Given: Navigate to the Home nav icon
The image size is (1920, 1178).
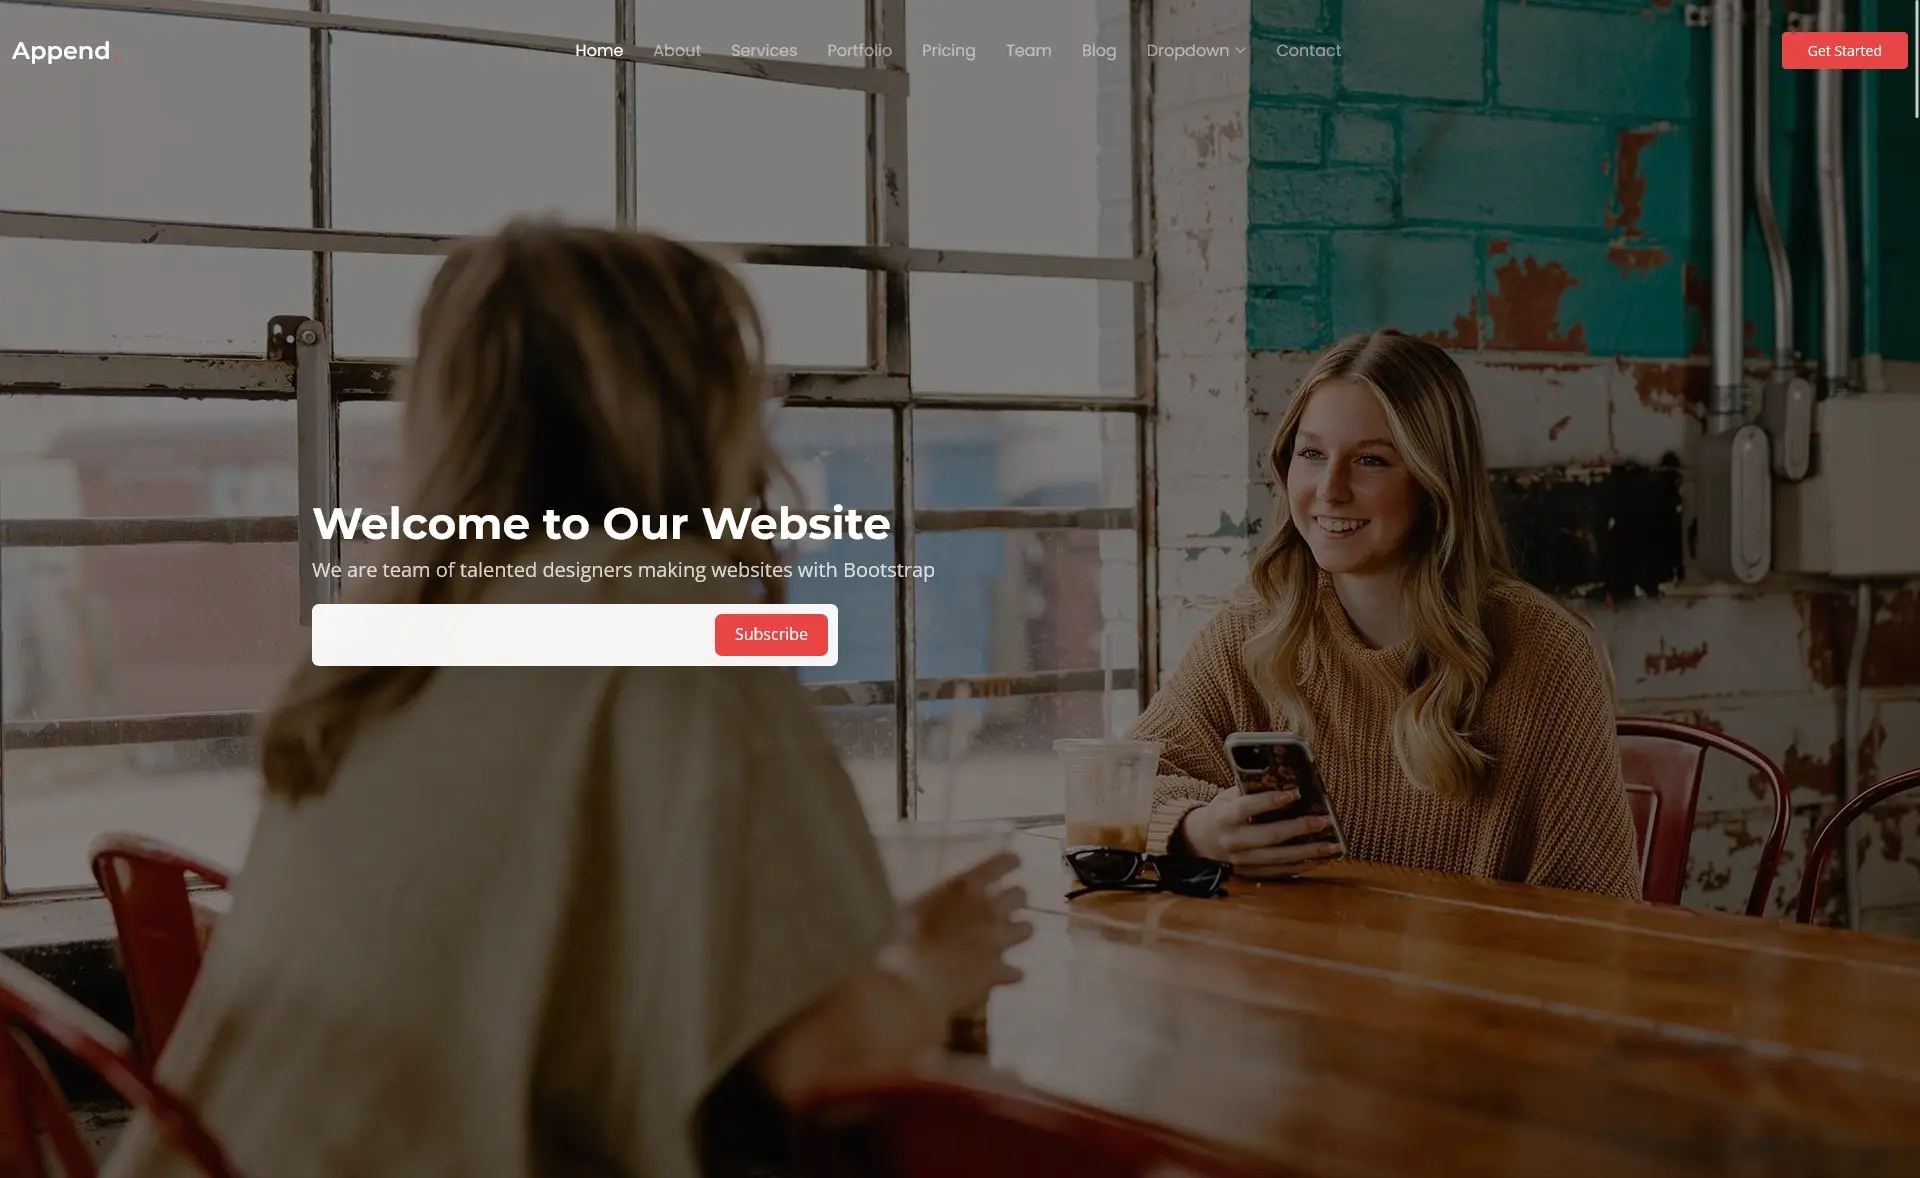Looking at the screenshot, I should (598, 51).
